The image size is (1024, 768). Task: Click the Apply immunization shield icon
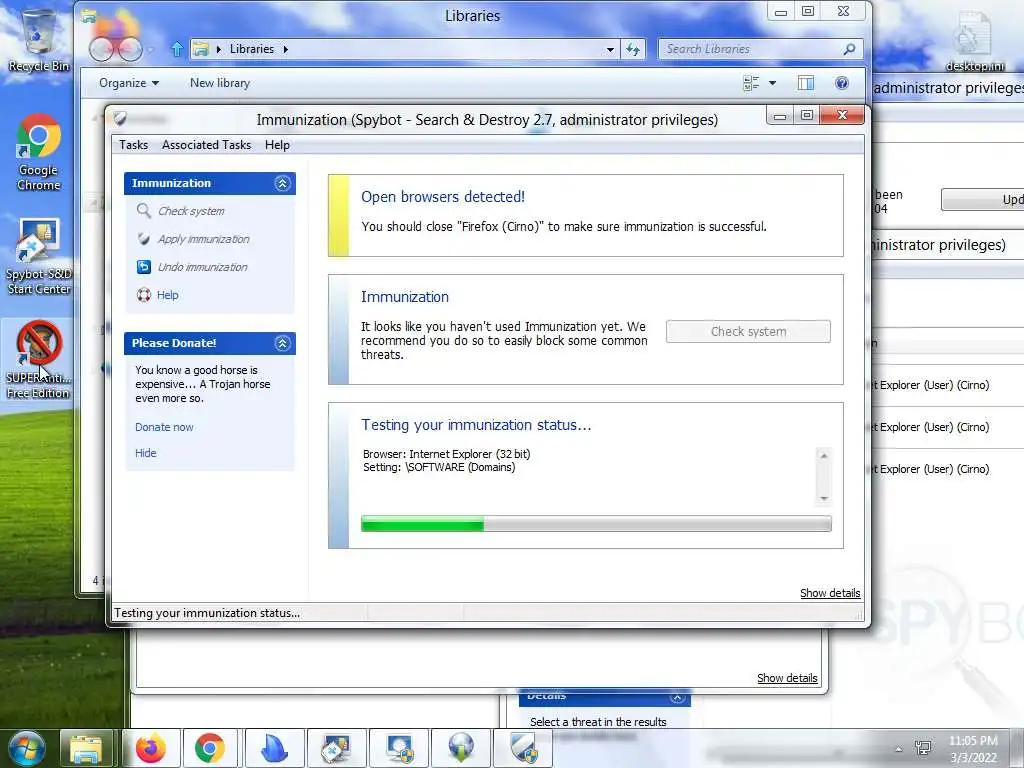pos(144,238)
